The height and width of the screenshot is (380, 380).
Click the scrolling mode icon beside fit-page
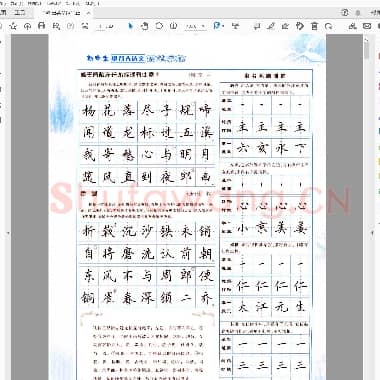(x=236, y=26)
